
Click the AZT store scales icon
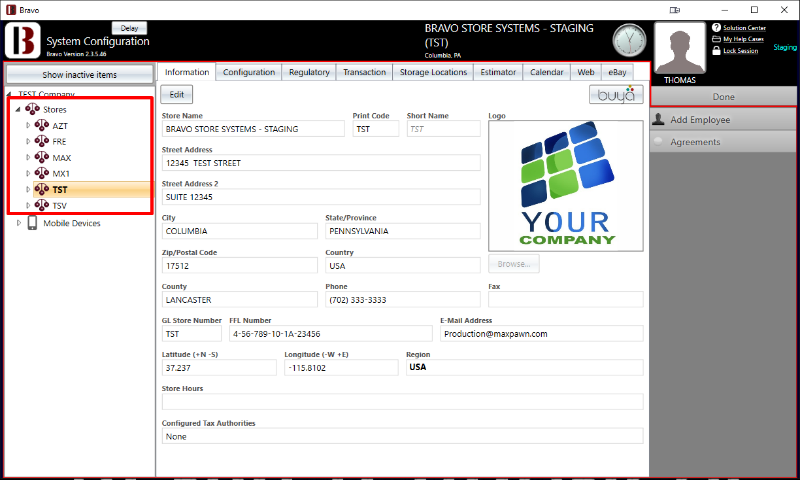pos(42,125)
